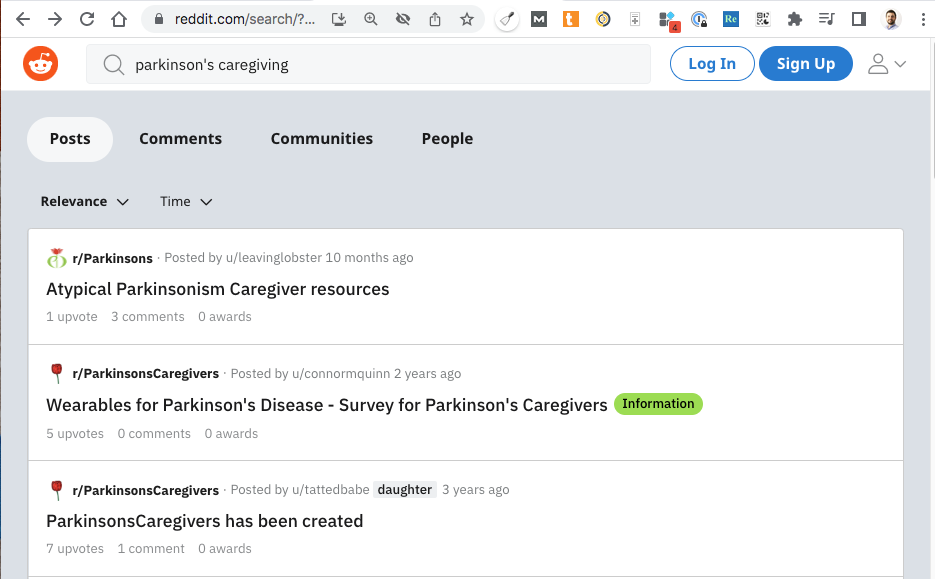The width and height of the screenshot is (935, 579).
Task: Select the Posts tab
Action: pyautogui.click(x=70, y=139)
